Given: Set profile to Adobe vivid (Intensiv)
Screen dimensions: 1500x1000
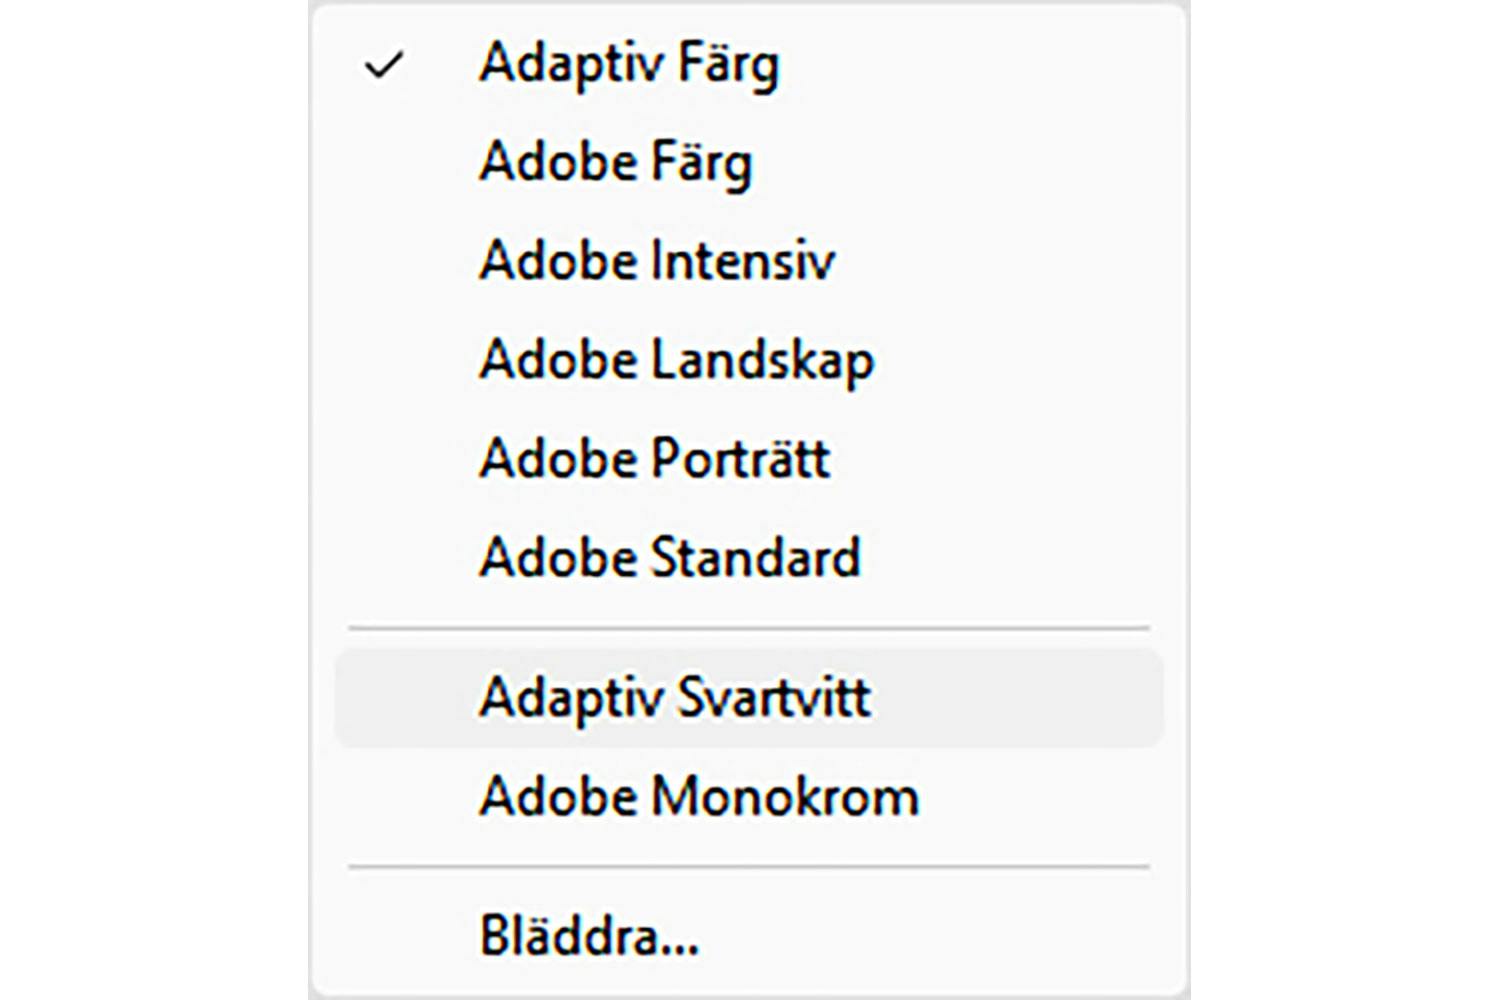Looking at the screenshot, I should [x=656, y=260].
